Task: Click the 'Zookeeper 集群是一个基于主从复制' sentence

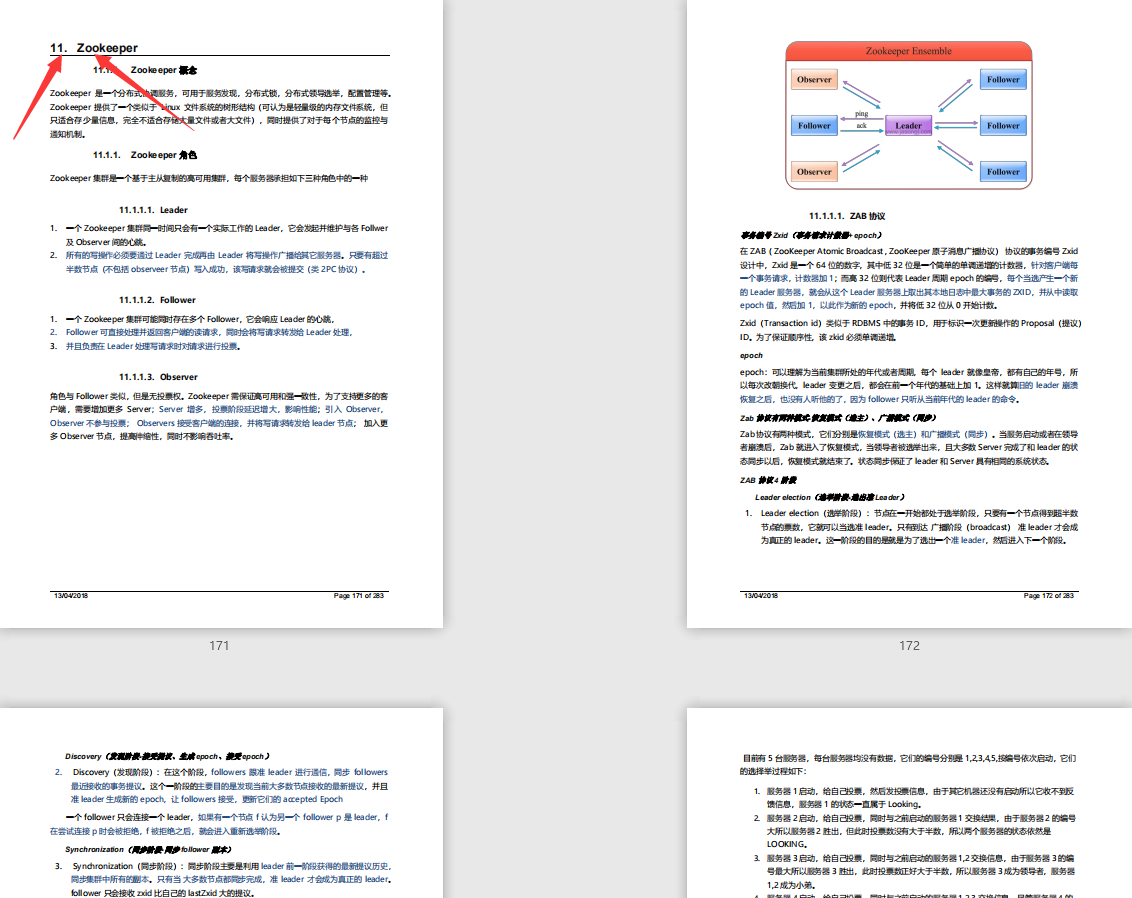Action: 209,178
